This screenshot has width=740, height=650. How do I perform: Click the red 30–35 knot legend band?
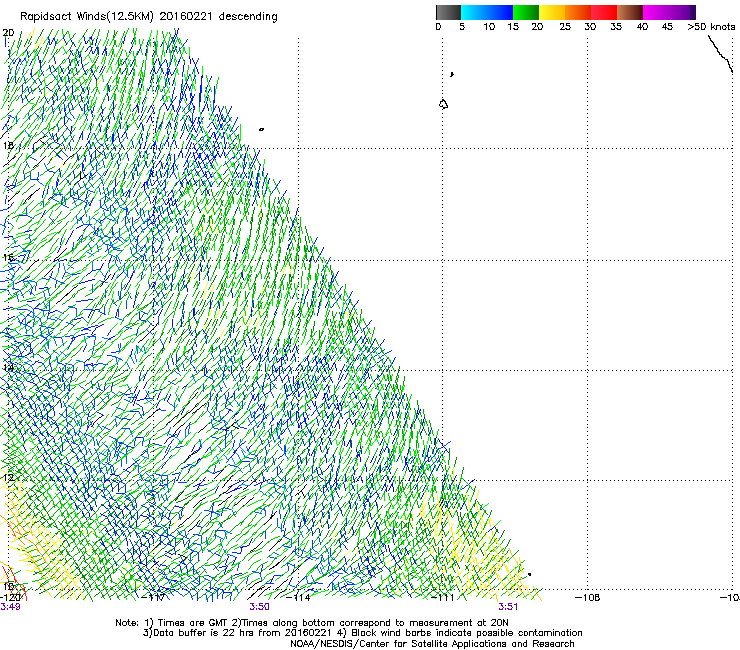(x=604, y=12)
